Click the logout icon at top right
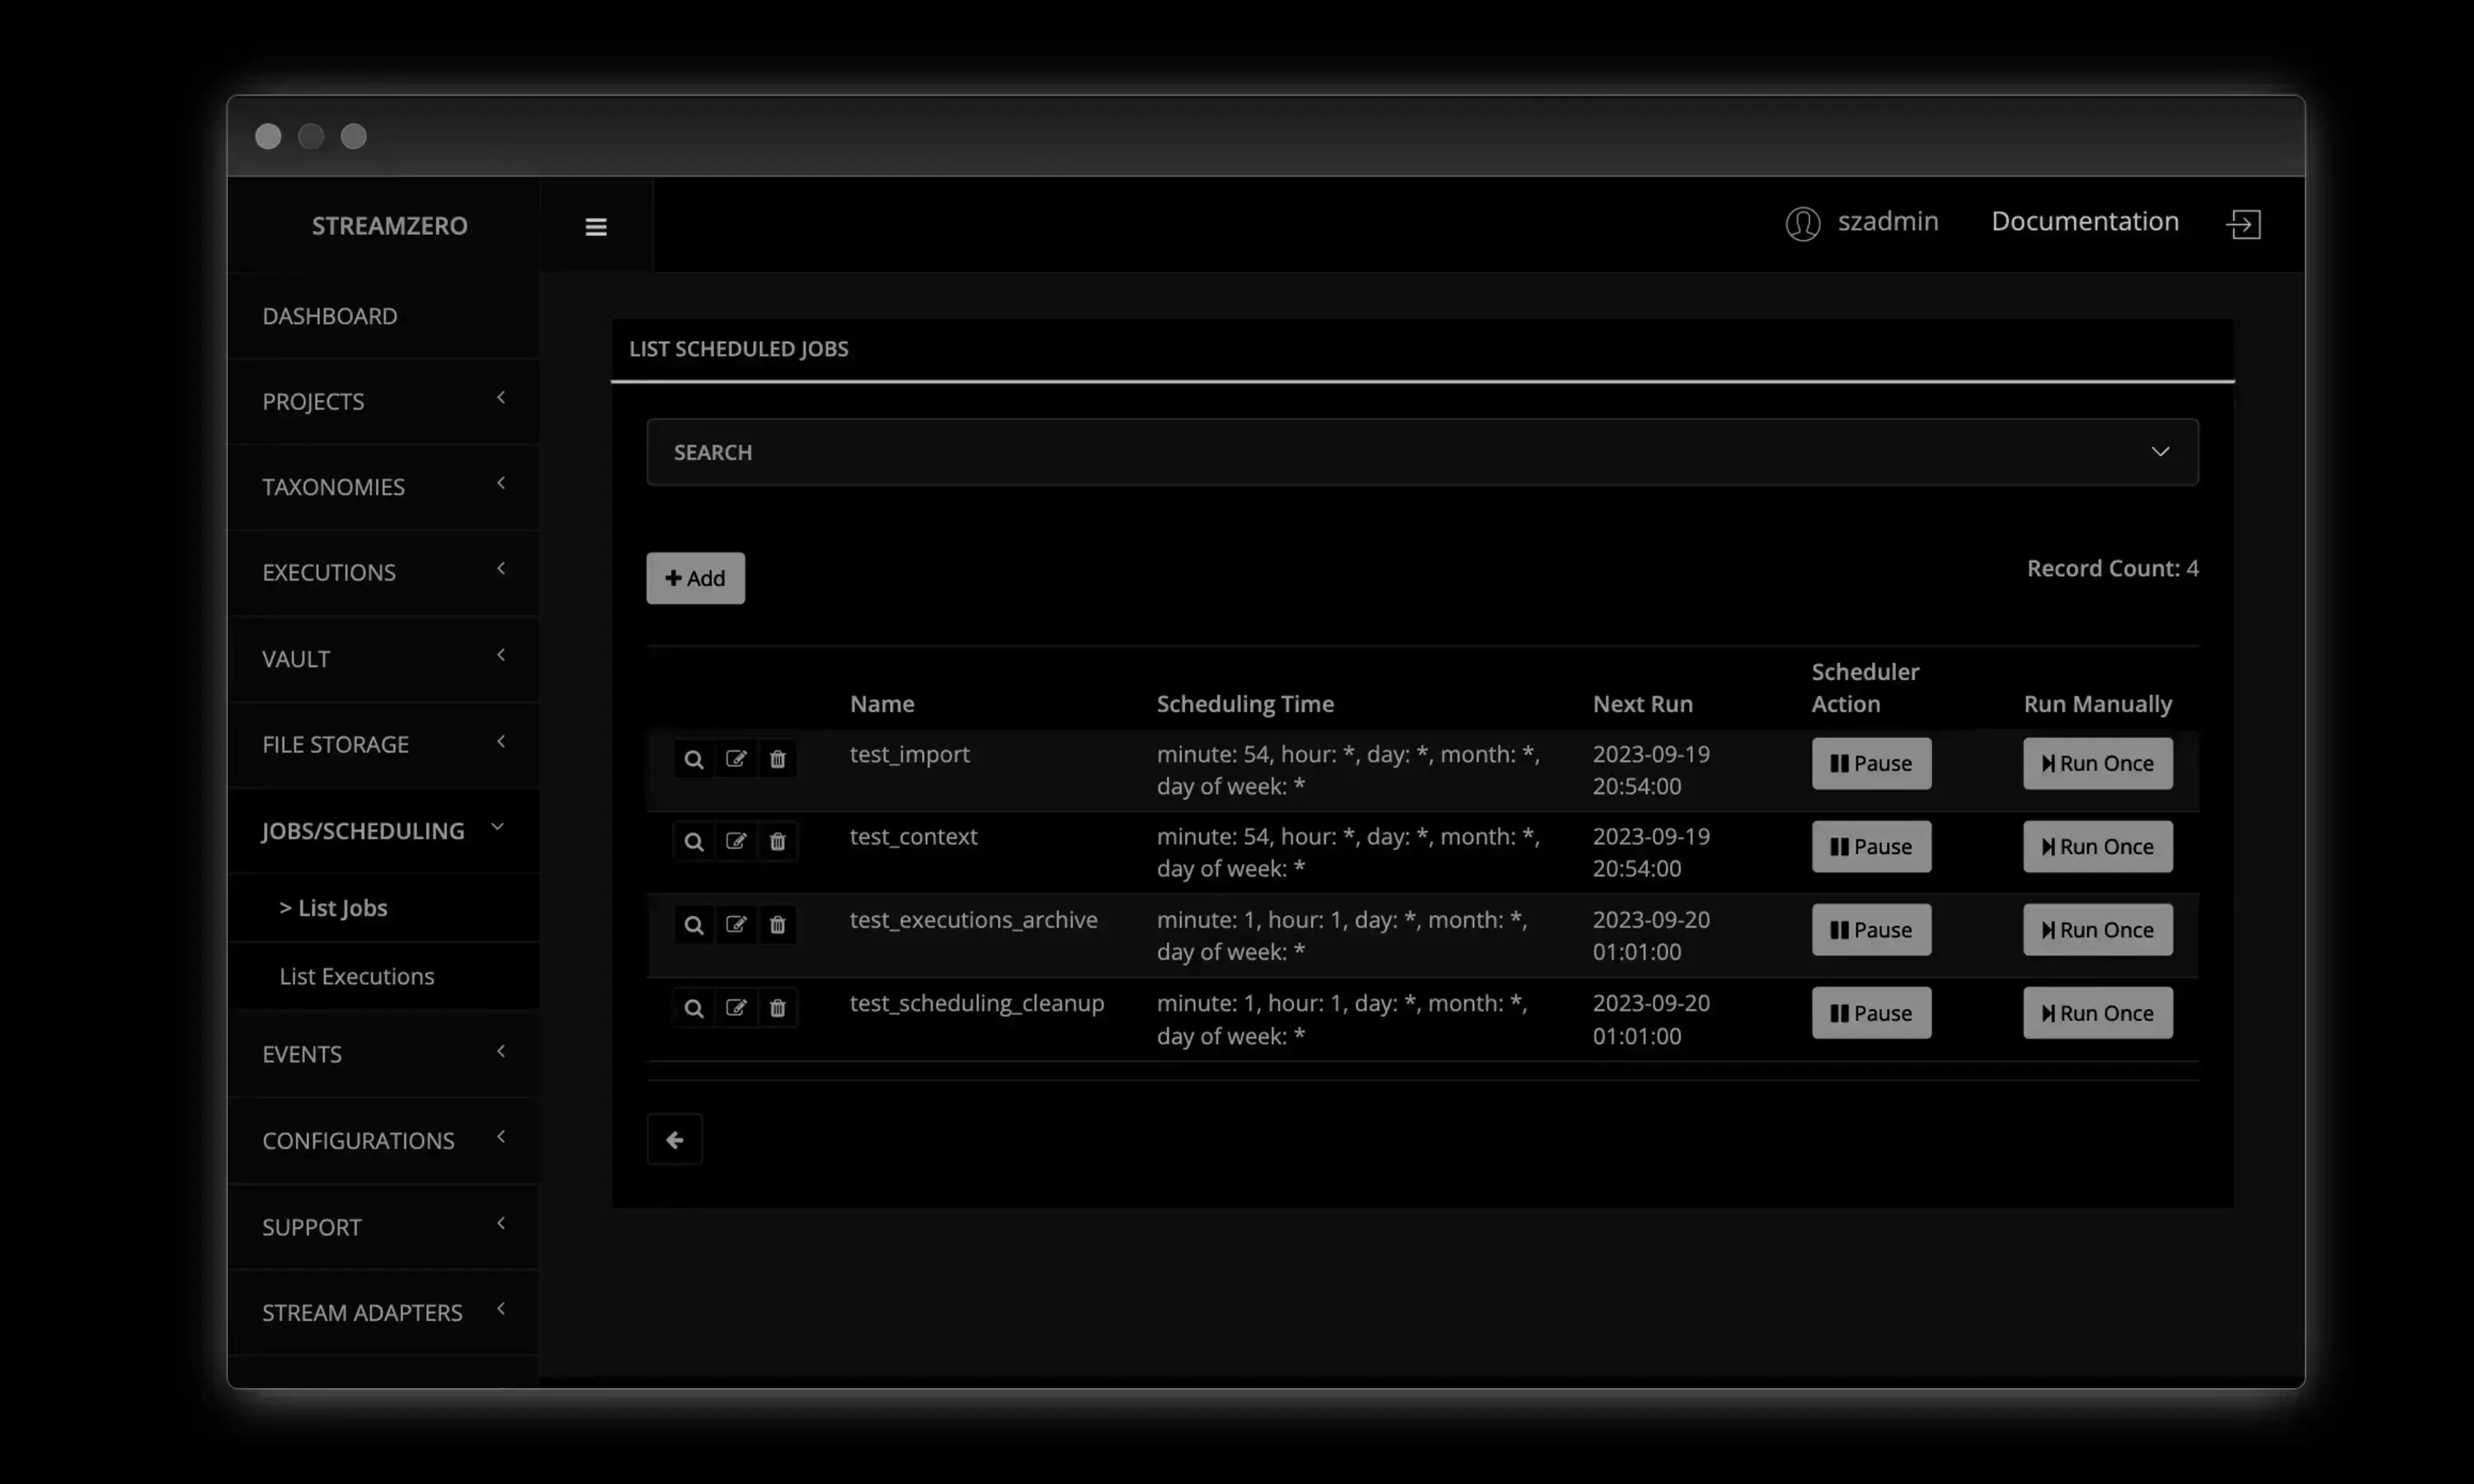The height and width of the screenshot is (1484, 2474). point(2243,224)
